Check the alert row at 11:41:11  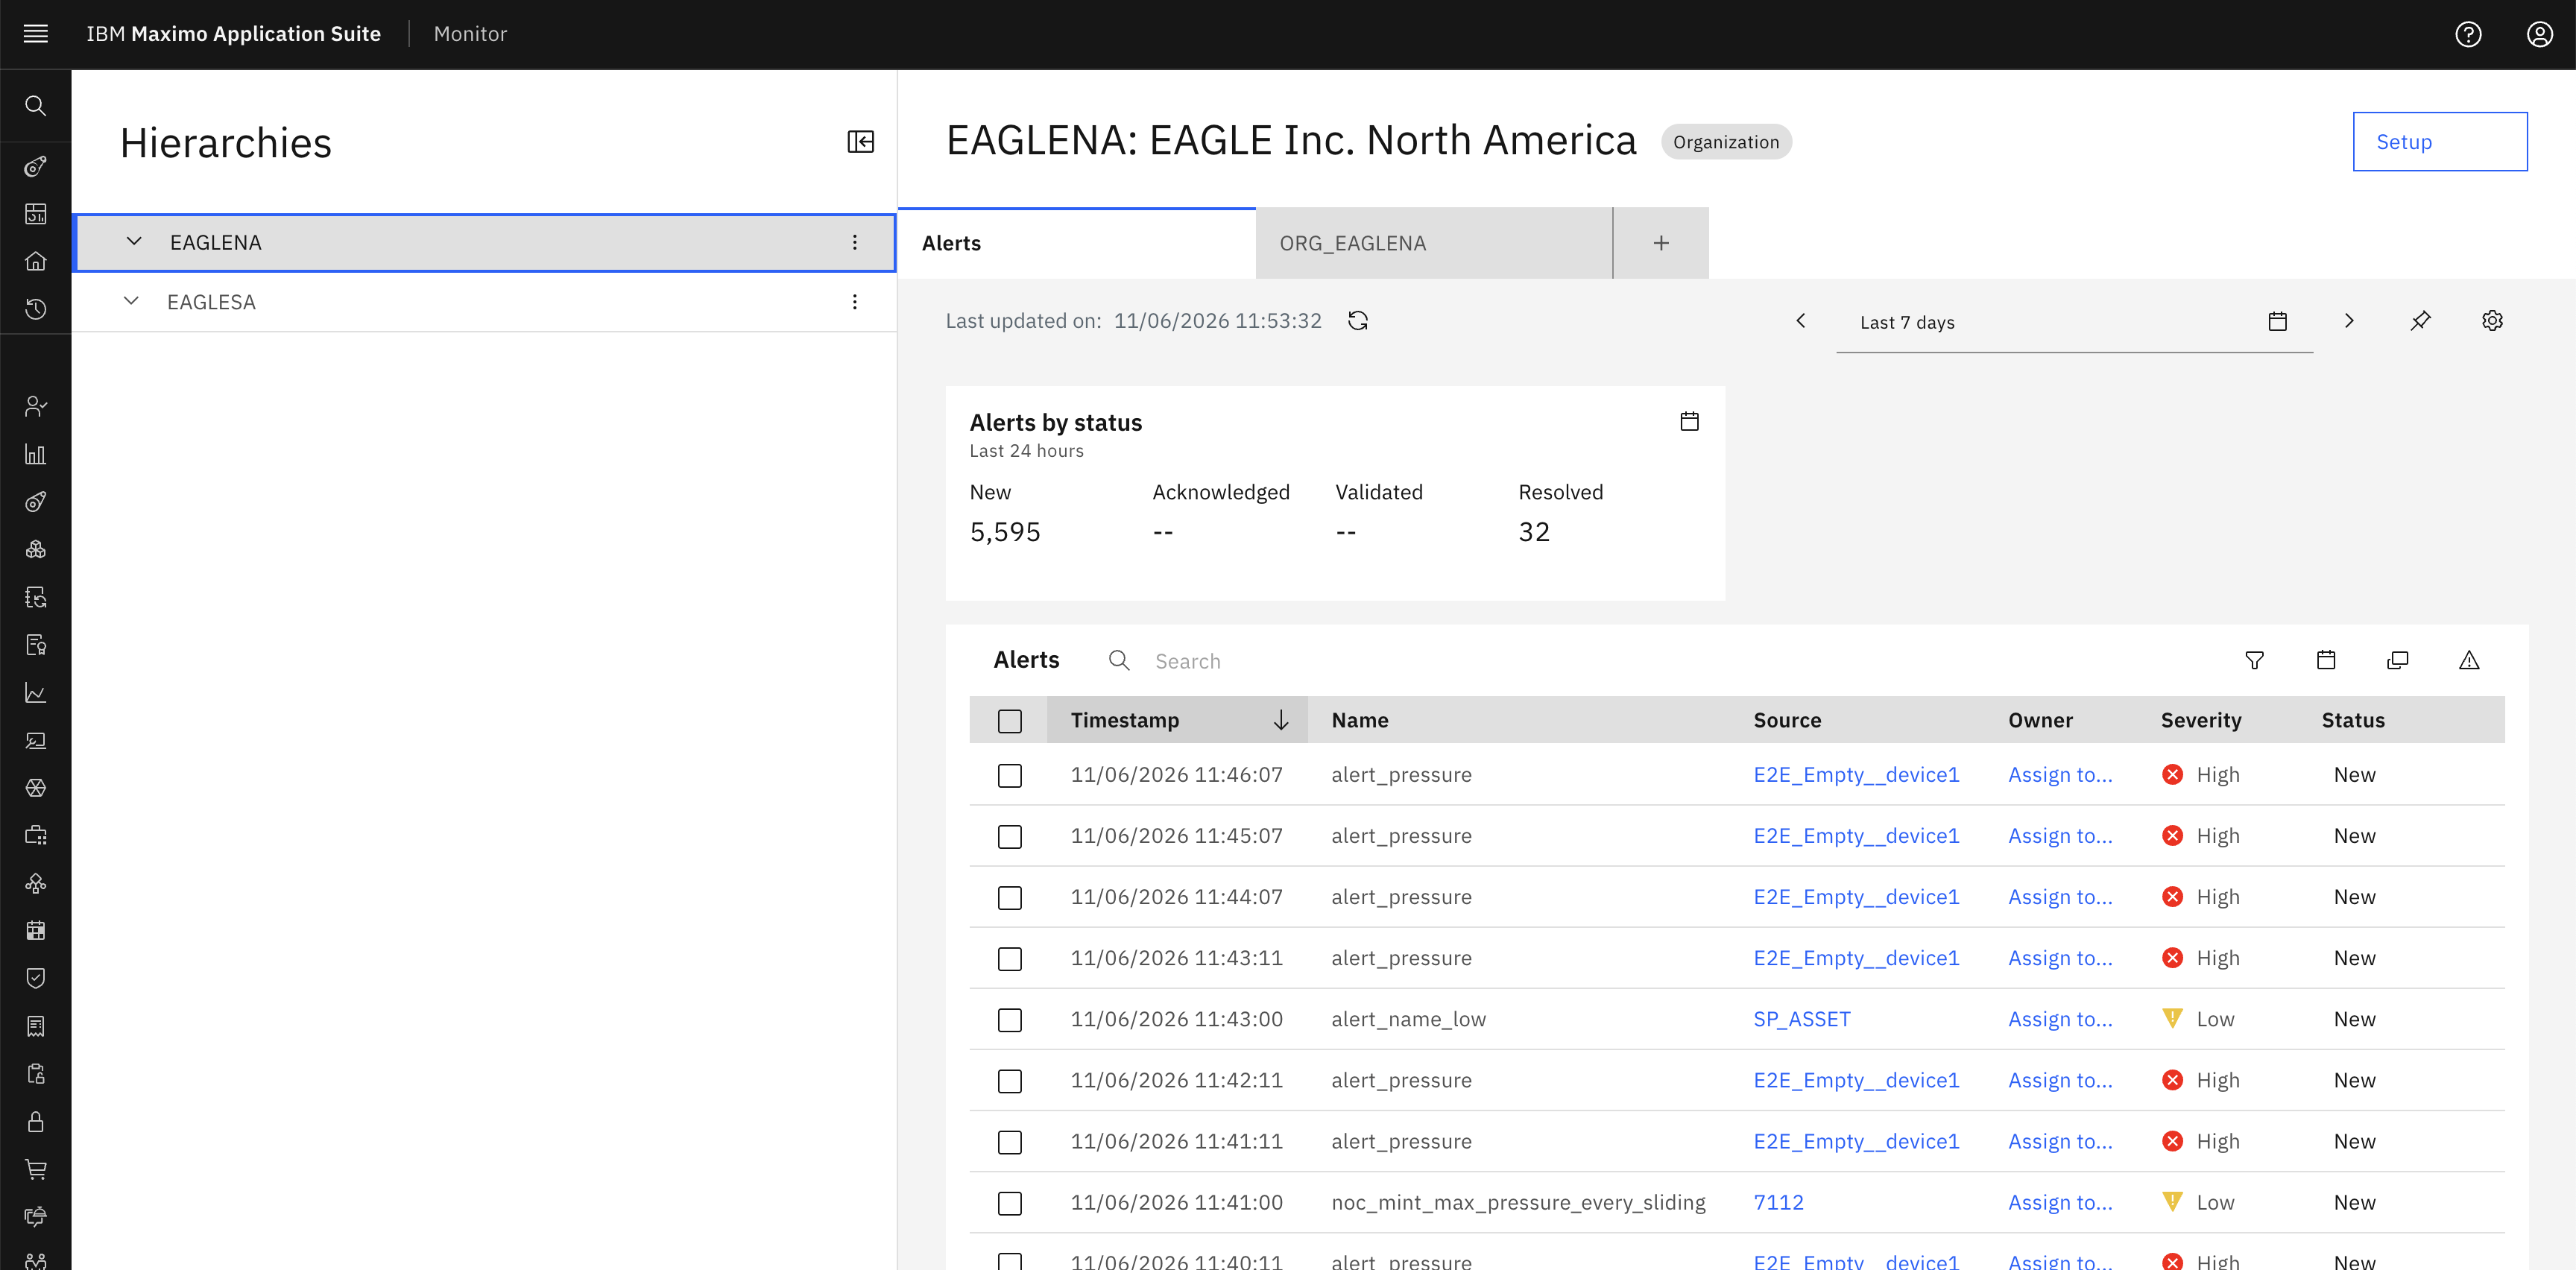[x=1010, y=1142]
